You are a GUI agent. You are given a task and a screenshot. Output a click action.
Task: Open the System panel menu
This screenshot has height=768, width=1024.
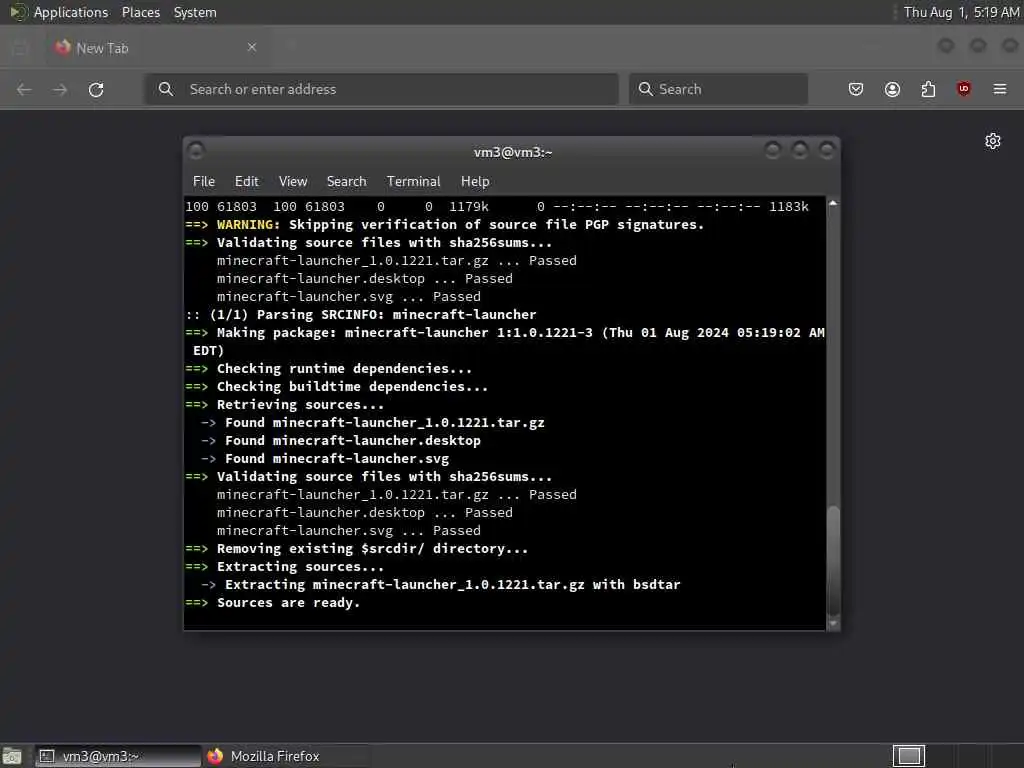coord(195,12)
